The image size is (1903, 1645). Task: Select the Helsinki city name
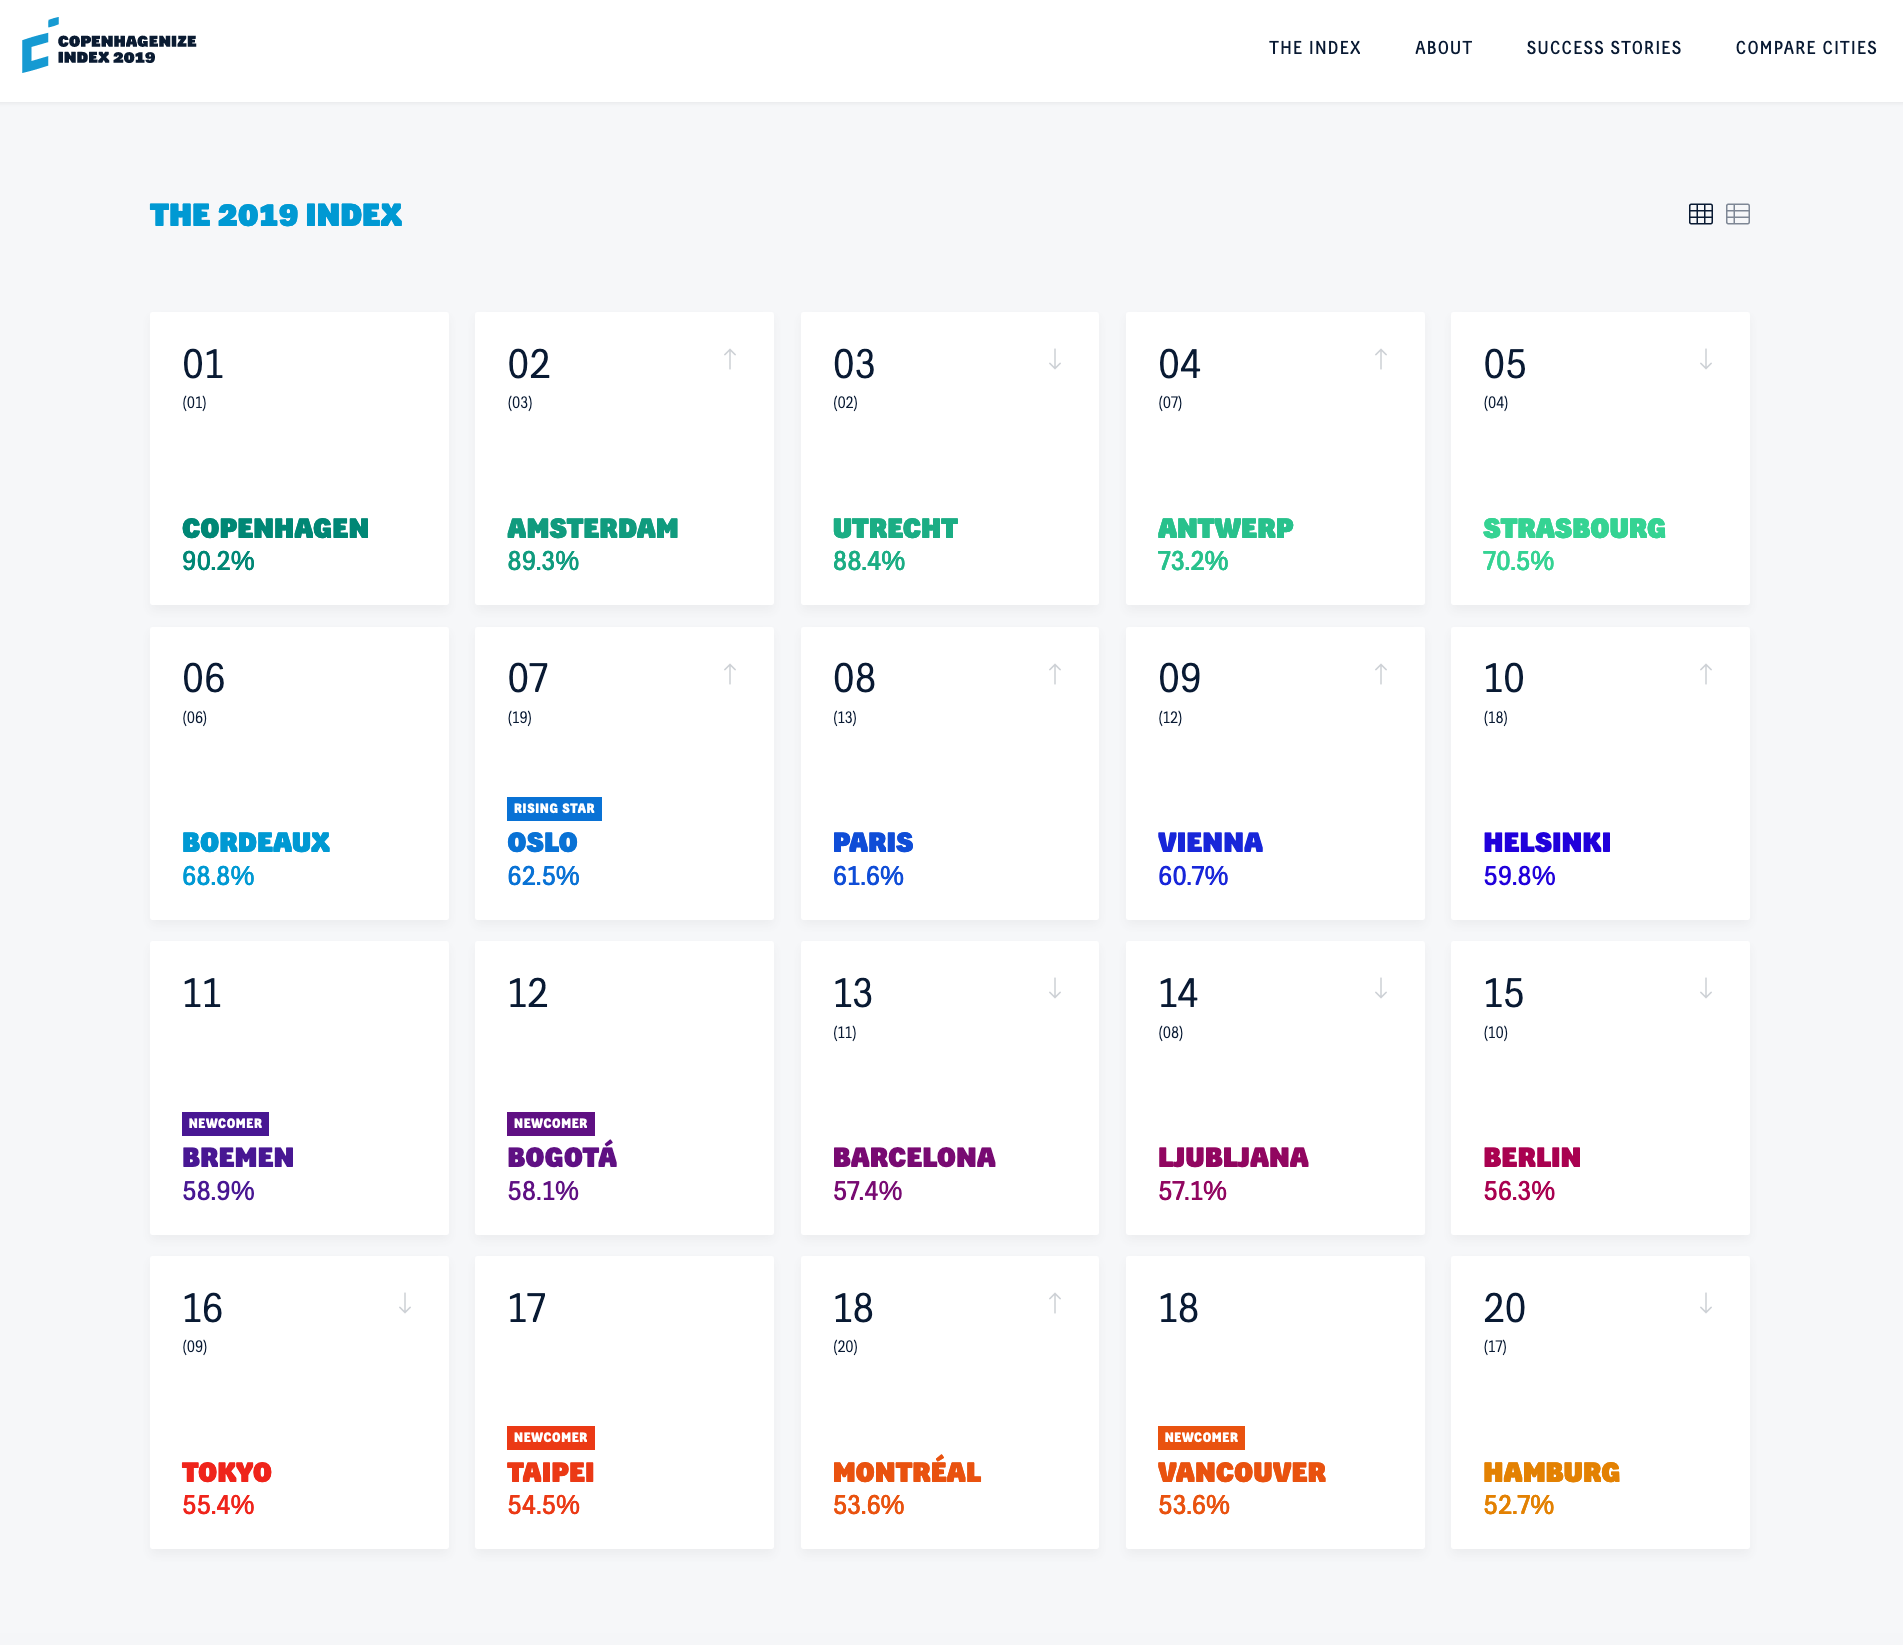(x=1547, y=842)
